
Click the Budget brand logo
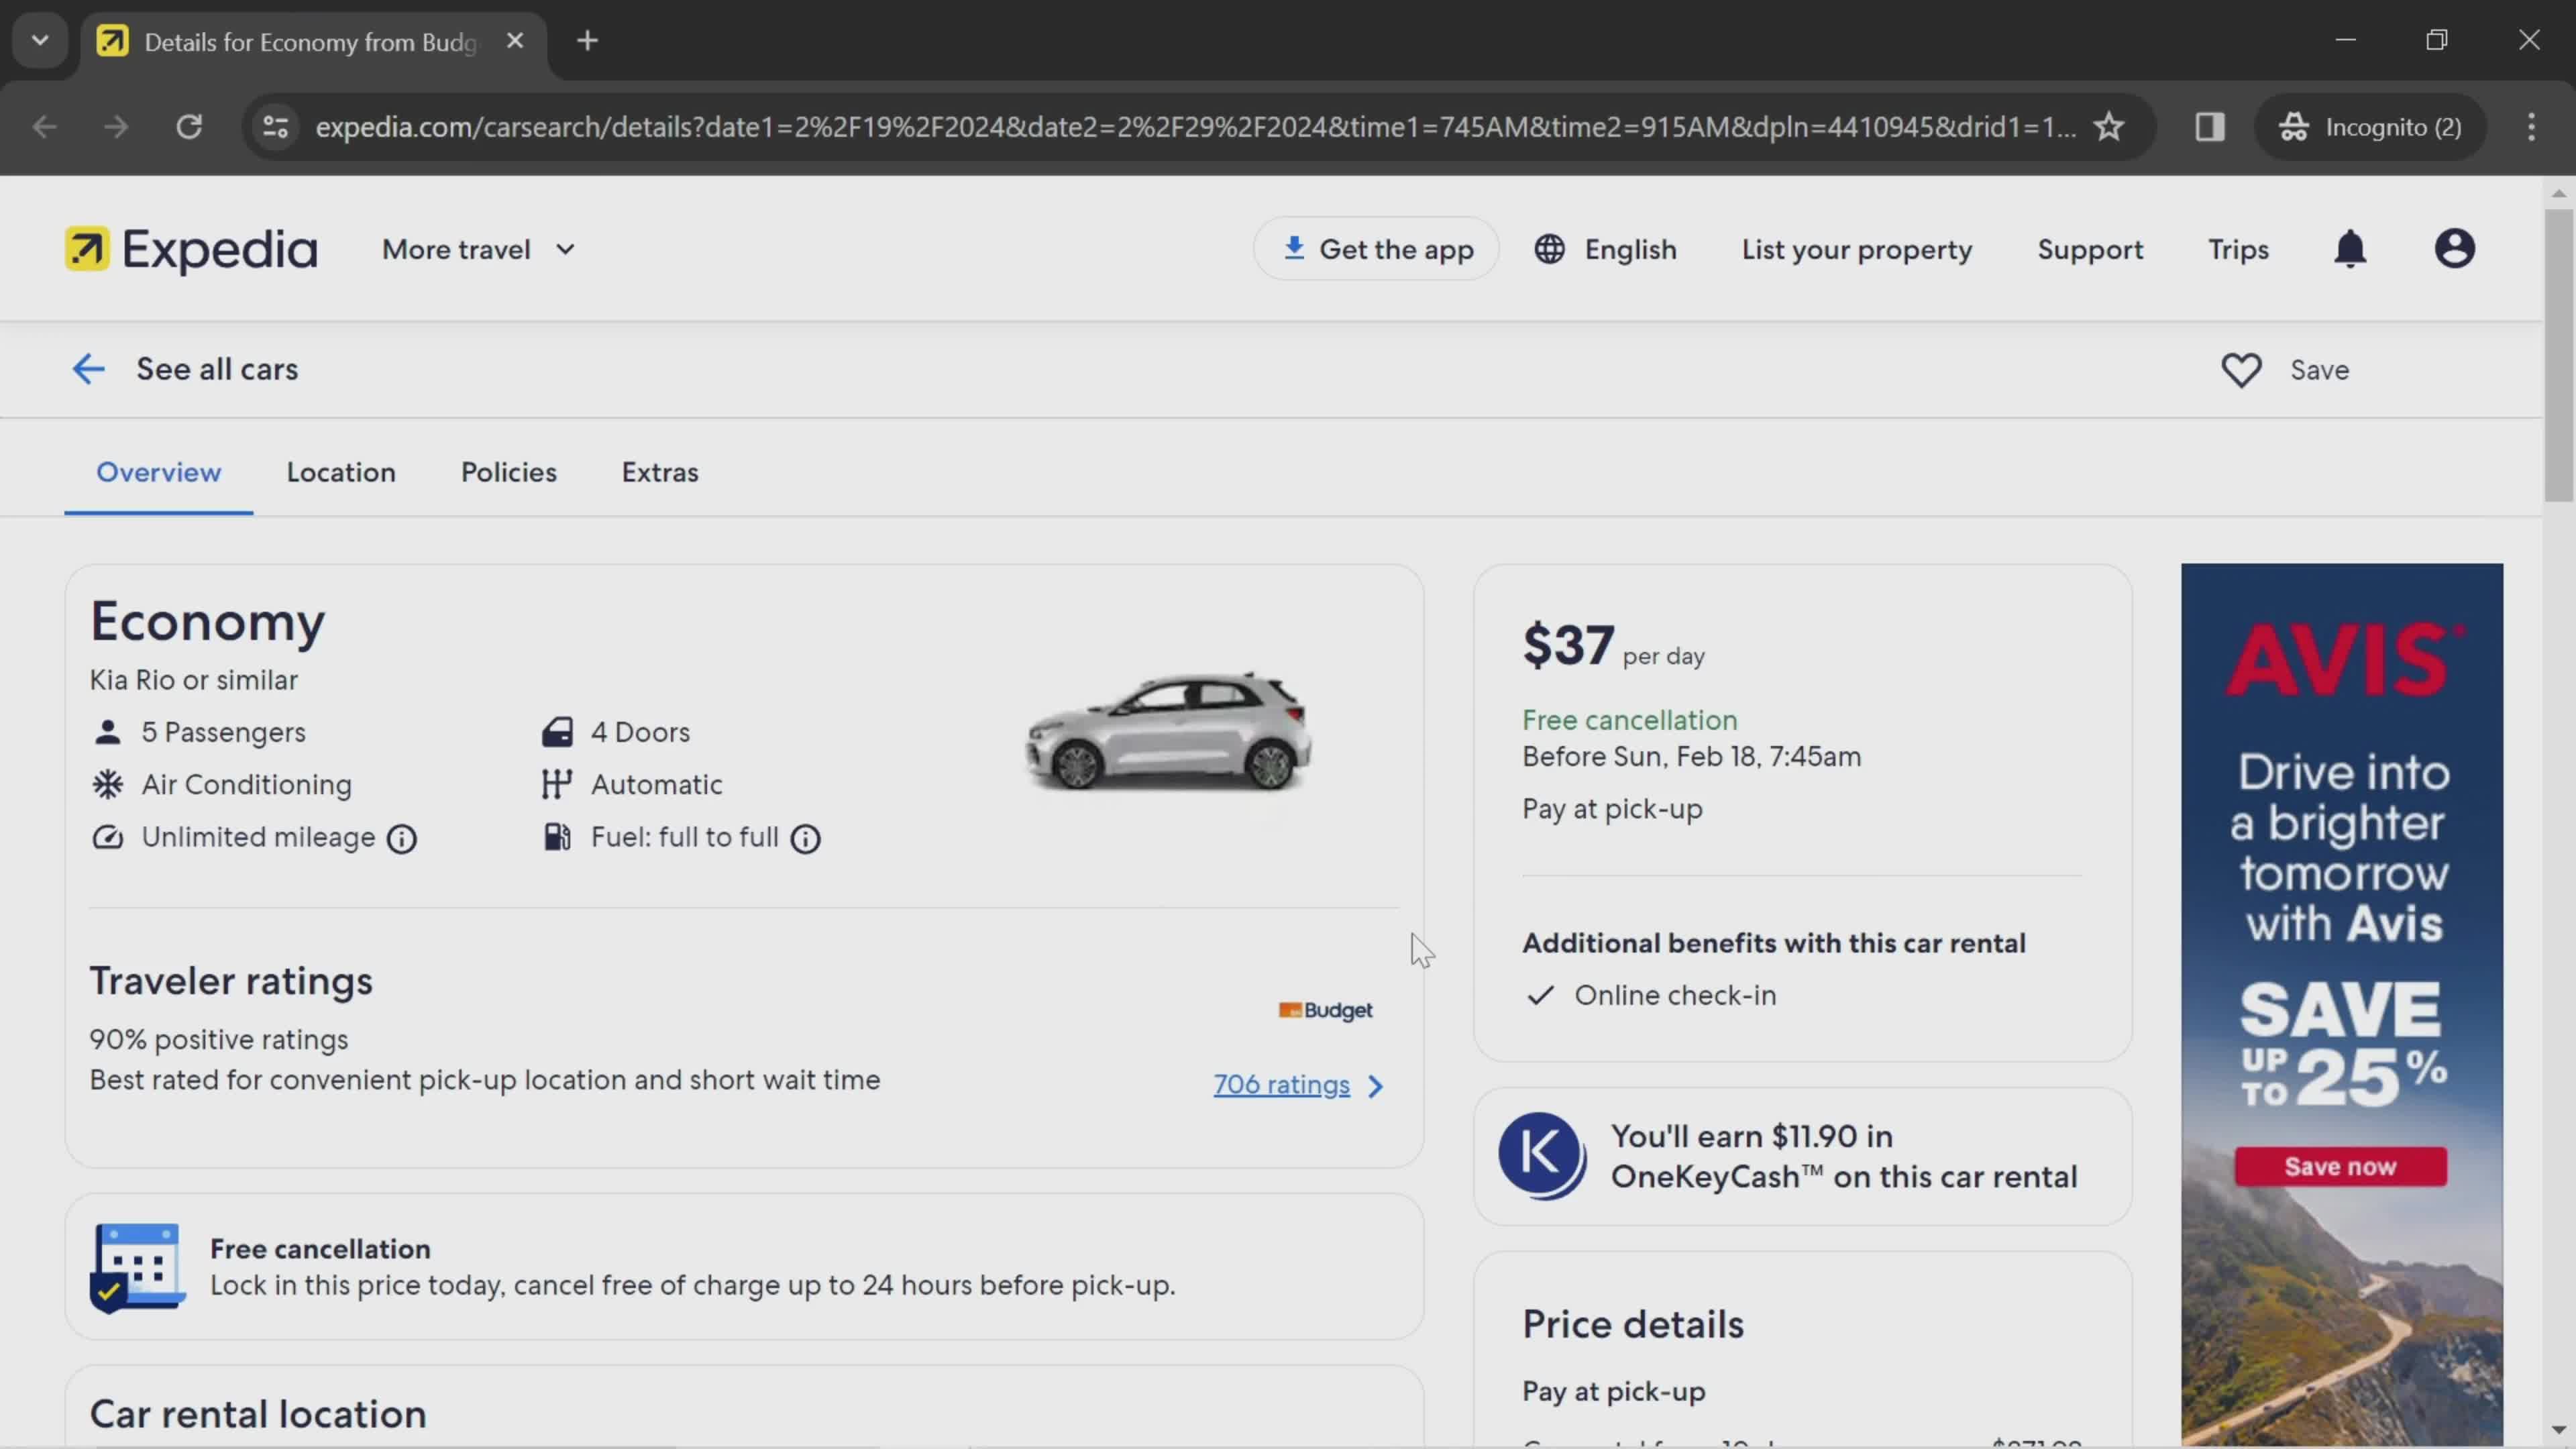tap(1325, 1010)
